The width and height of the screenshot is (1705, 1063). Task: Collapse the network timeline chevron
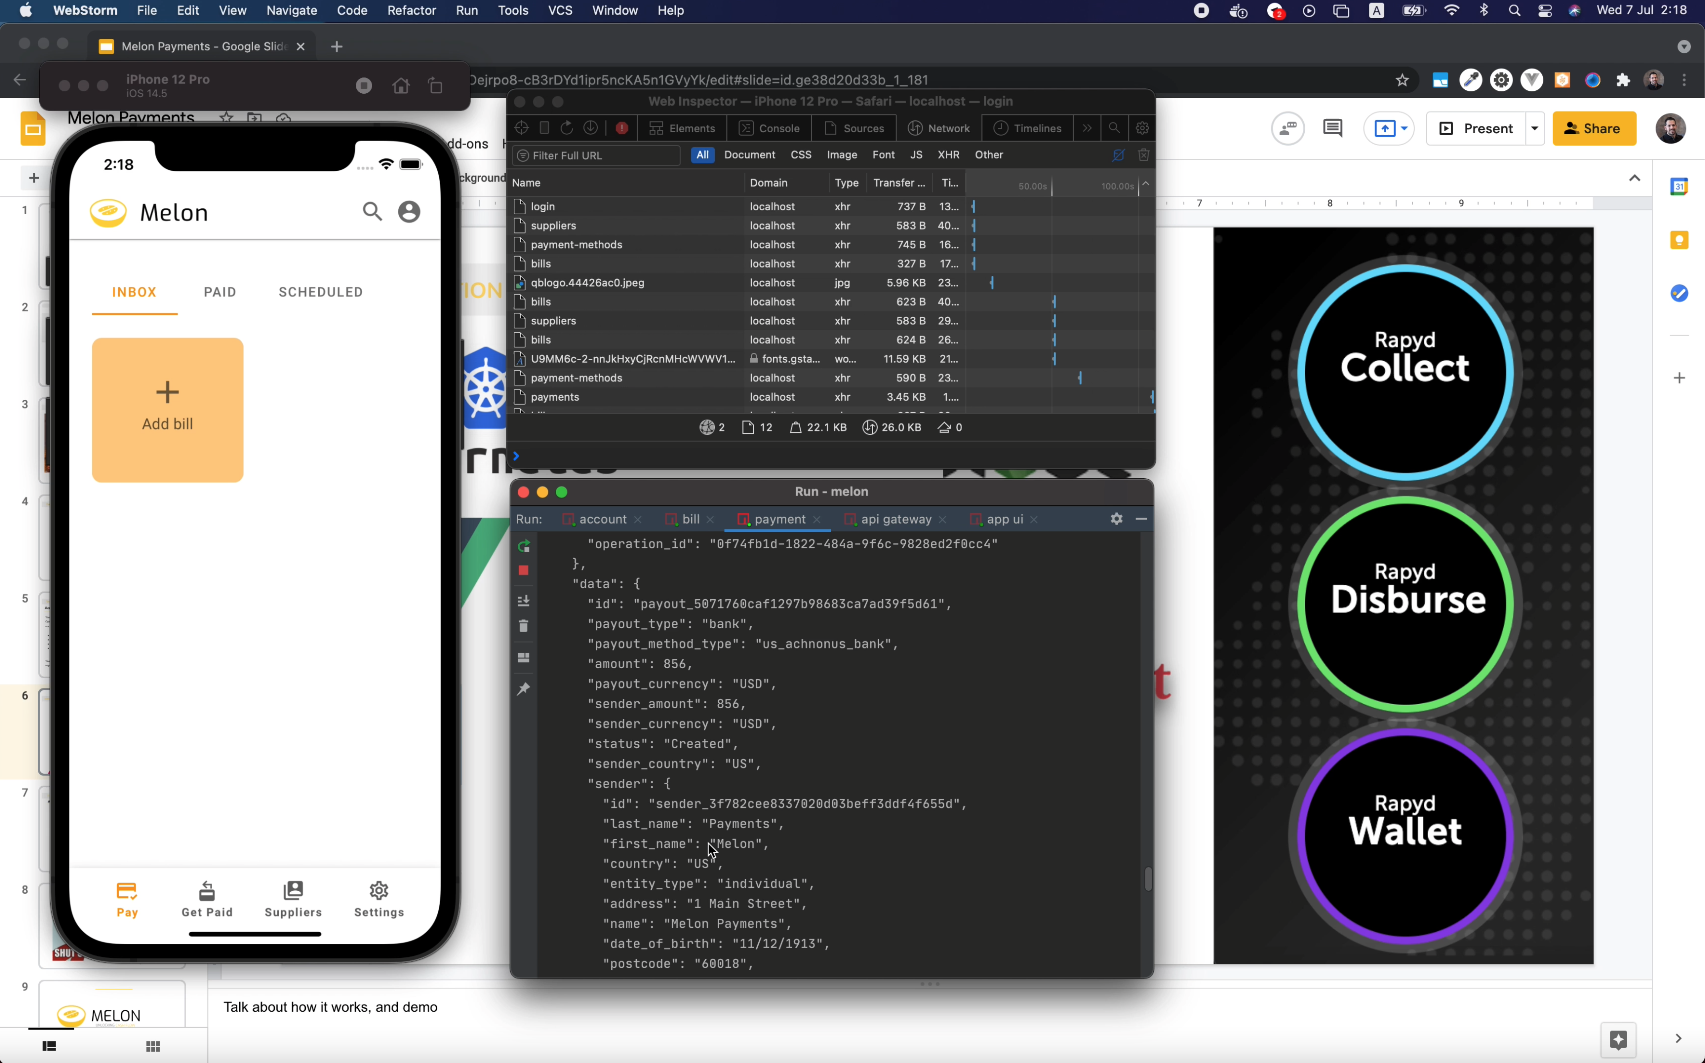(1146, 184)
